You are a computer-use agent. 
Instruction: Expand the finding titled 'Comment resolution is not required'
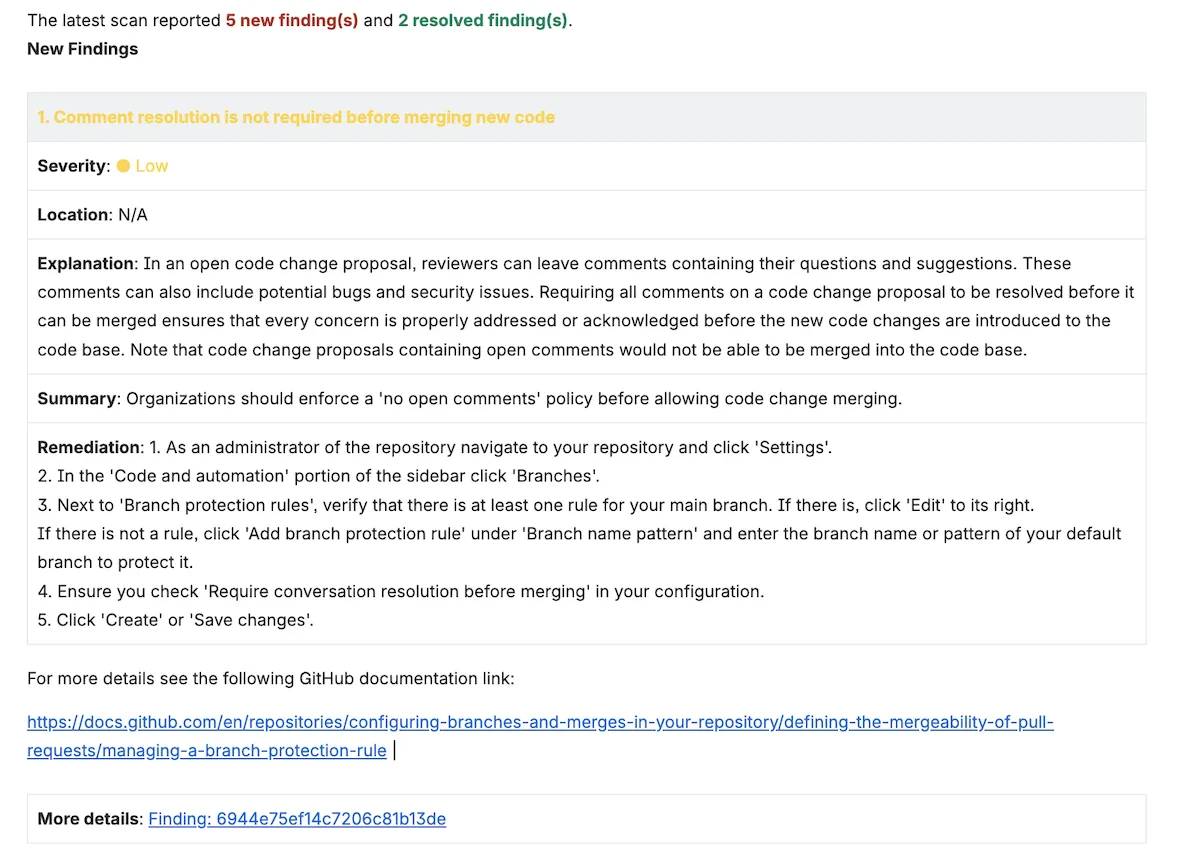pos(296,117)
